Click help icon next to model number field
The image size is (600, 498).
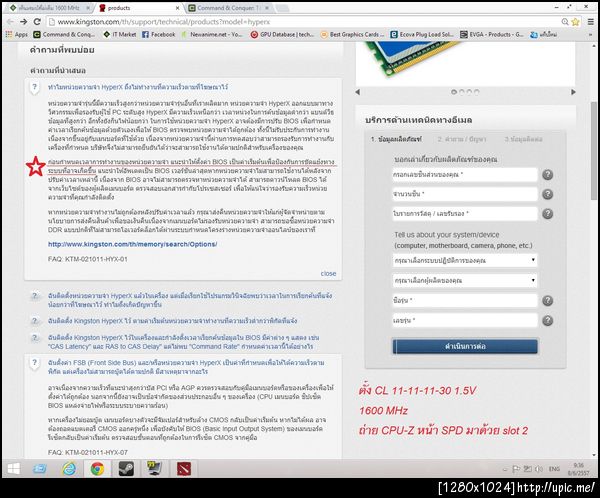click(548, 320)
